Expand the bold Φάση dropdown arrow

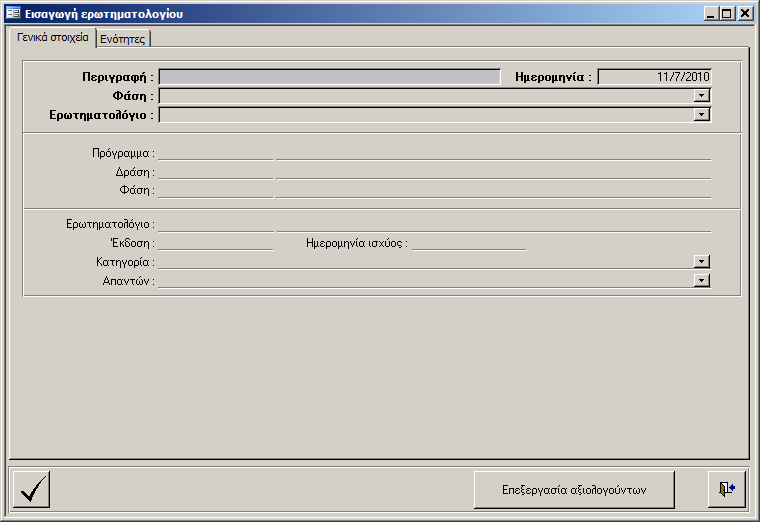click(x=702, y=96)
